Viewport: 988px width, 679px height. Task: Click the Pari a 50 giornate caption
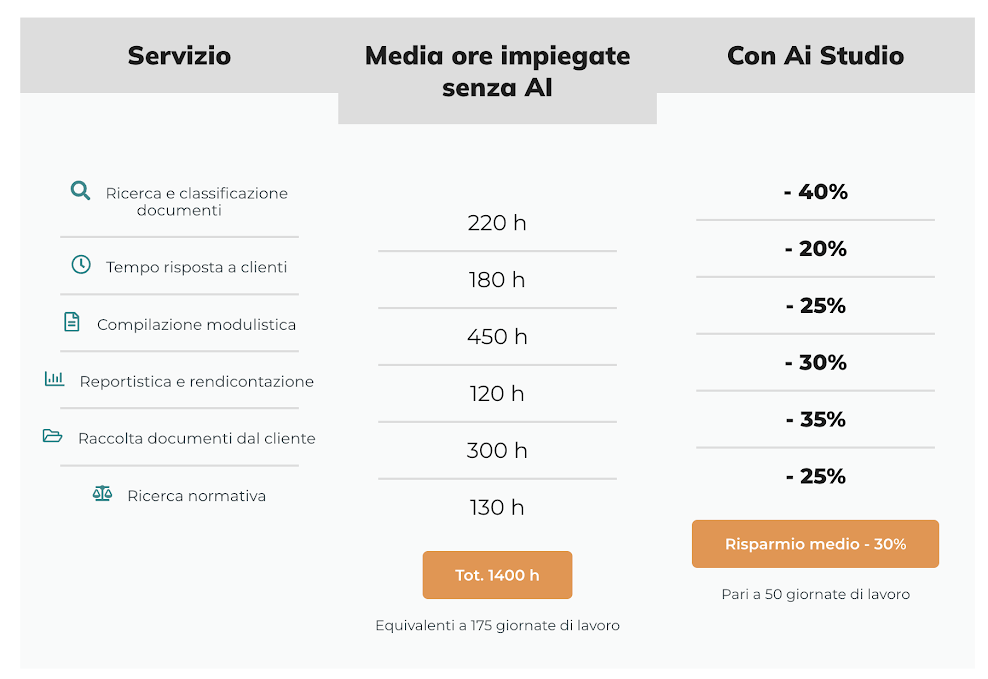point(815,594)
